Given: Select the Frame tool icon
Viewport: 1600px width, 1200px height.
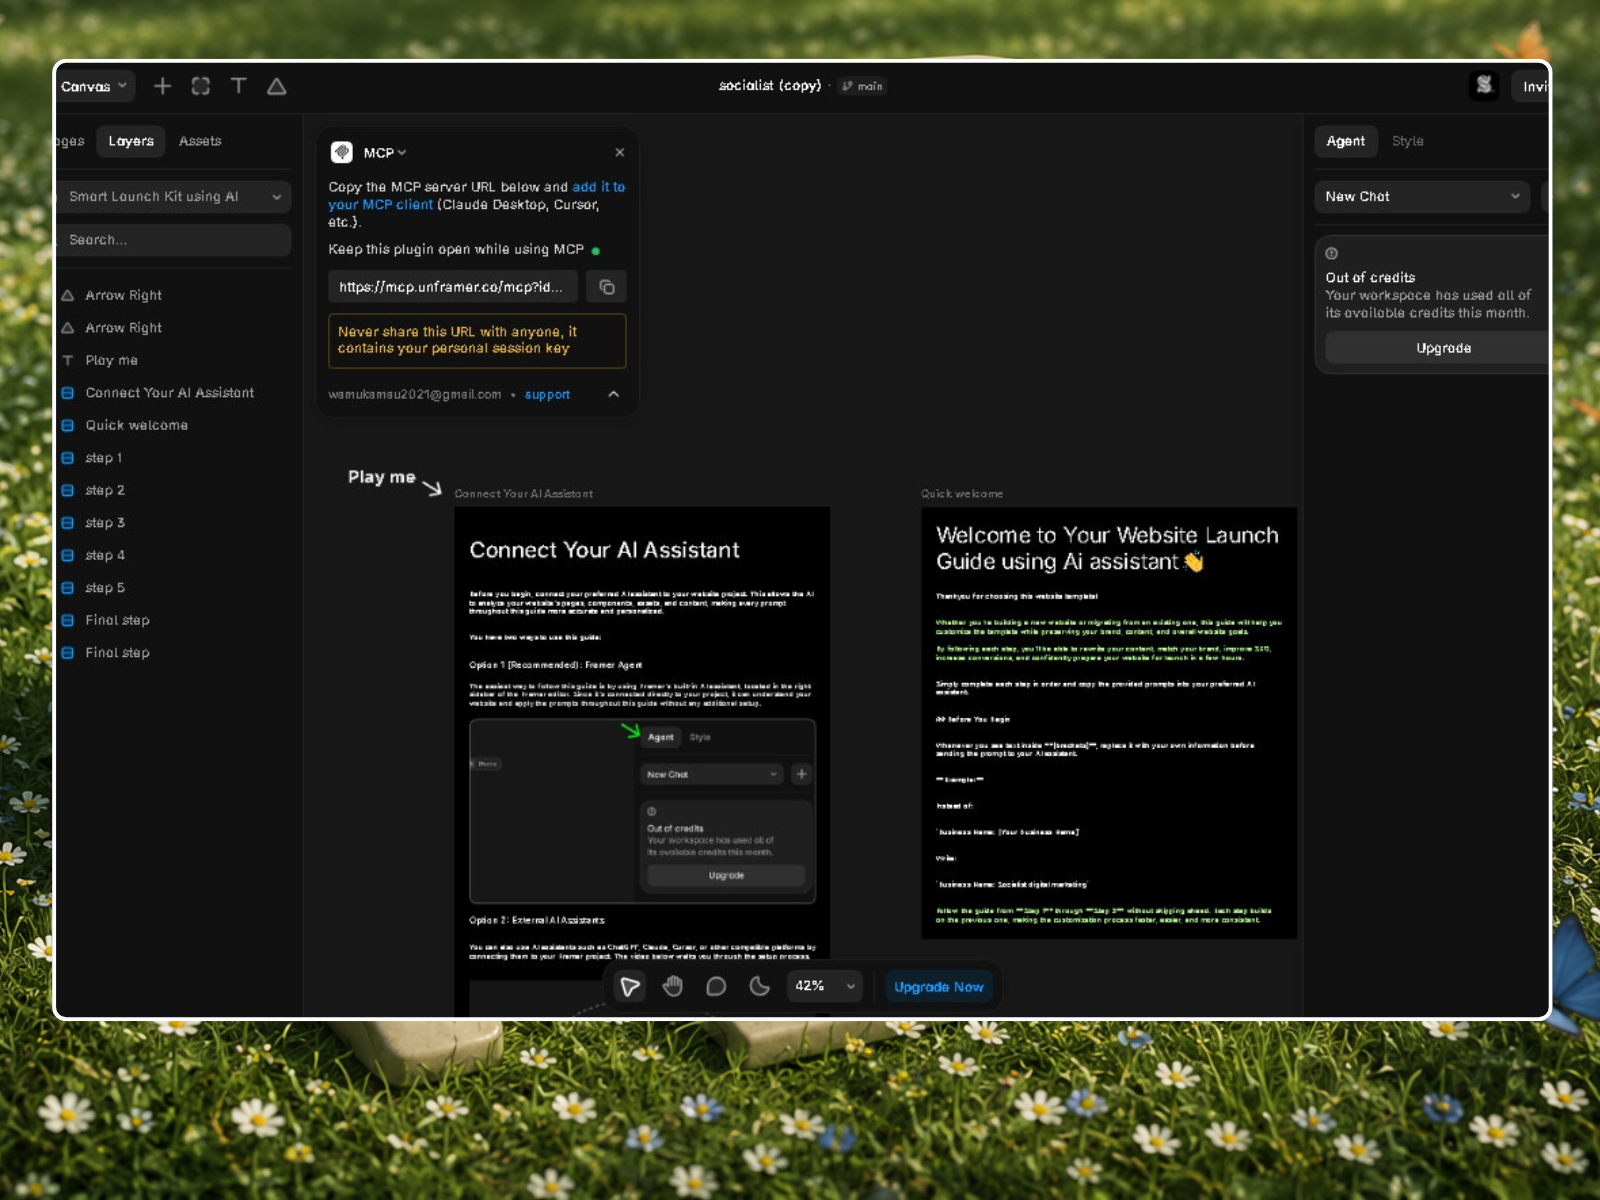Looking at the screenshot, I should [201, 86].
